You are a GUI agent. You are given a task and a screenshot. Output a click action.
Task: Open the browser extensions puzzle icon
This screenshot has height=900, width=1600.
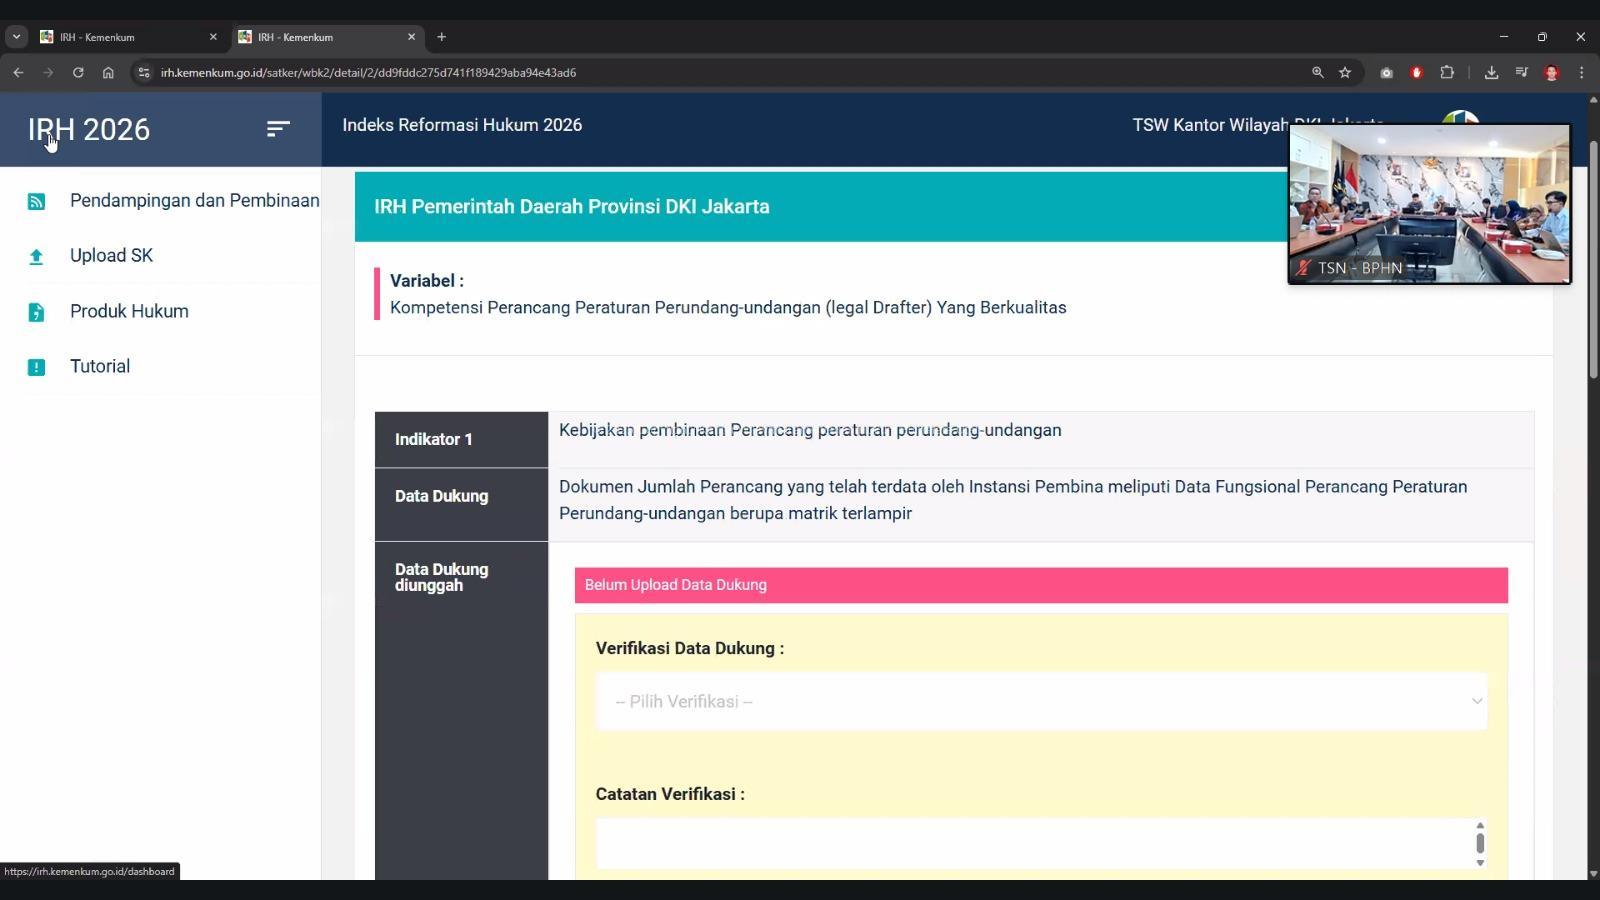pyautogui.click(x=1447, y=72)
